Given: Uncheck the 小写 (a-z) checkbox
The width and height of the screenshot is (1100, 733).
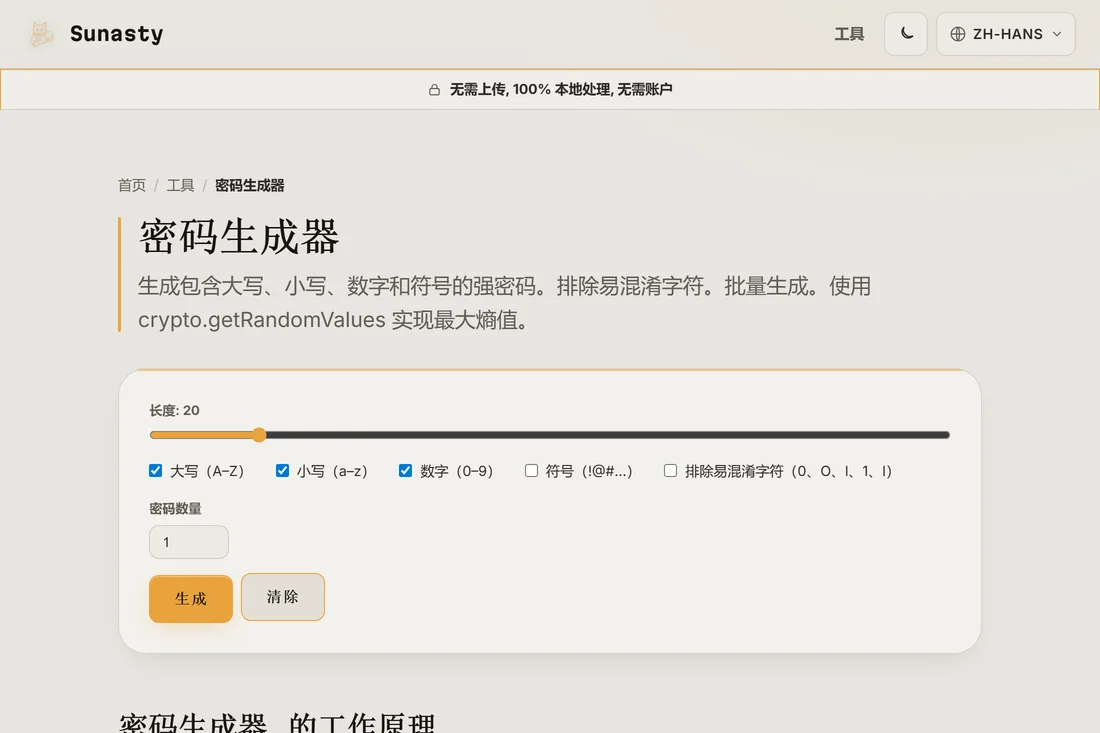Looking at the screenshot, I should [x=282, y=471].
